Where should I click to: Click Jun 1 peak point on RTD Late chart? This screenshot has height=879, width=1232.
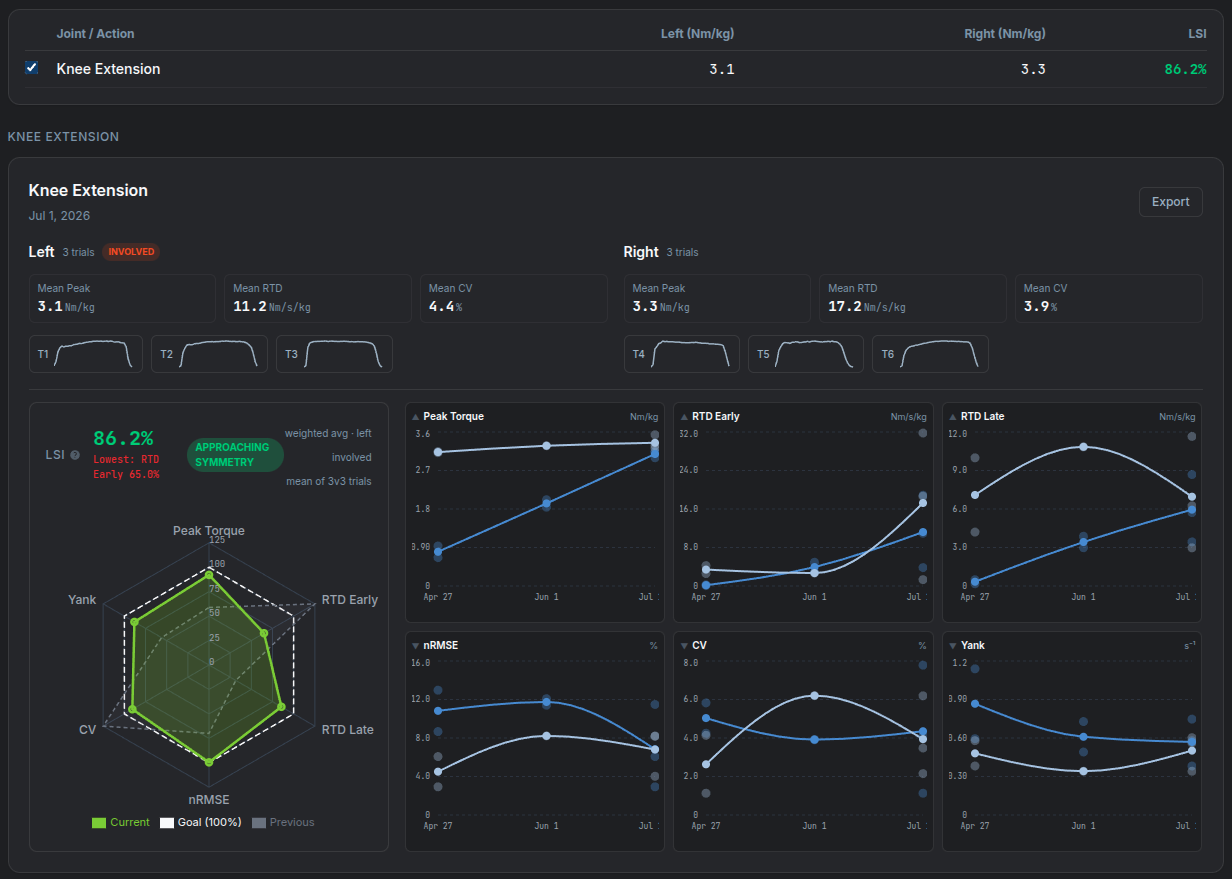click(1083, 447)
